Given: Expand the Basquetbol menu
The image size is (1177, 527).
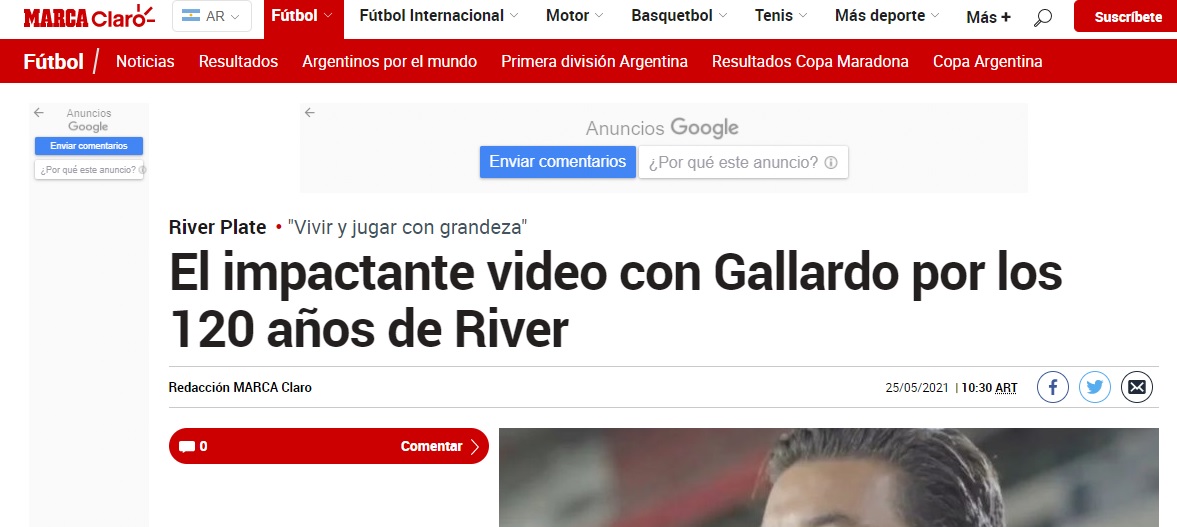Looking at the screenshot, I should pyautogui.click(x=679, y=16).
